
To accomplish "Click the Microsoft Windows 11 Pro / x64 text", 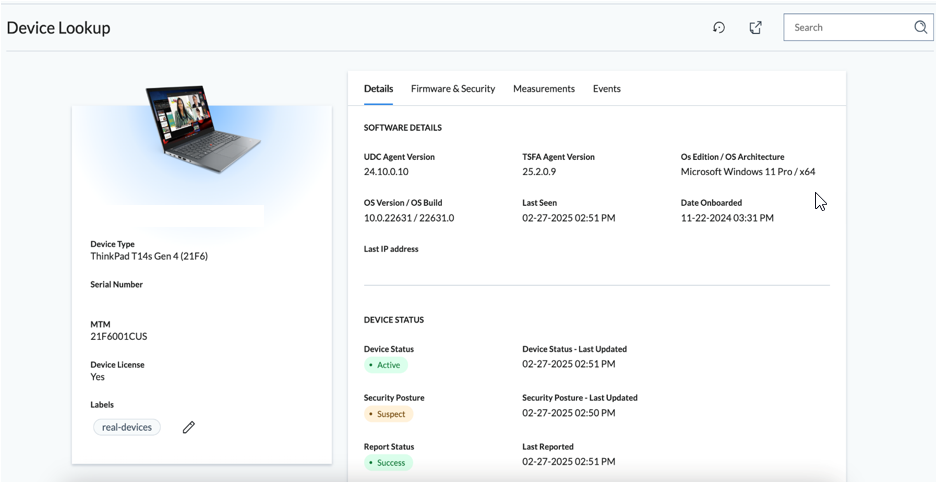I will pos(748,172).
